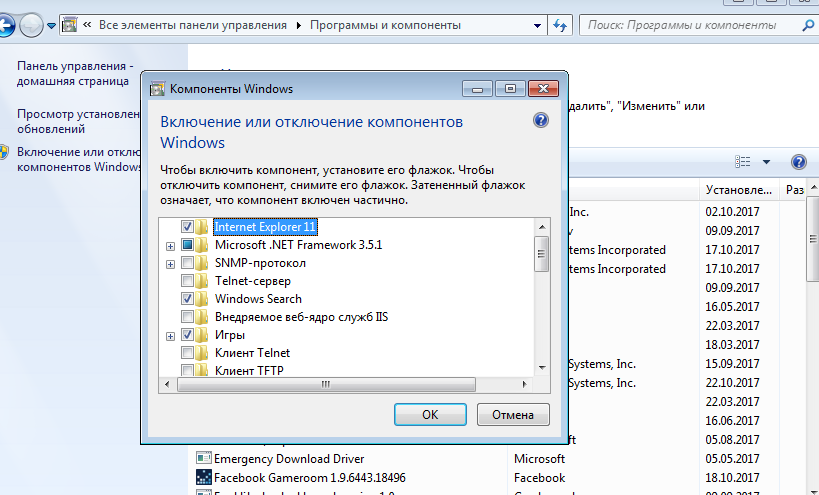Enable the Клиент Telnet checkbox
The height and width of the screenshot is (495, 819).
click(x=188, y=353)
